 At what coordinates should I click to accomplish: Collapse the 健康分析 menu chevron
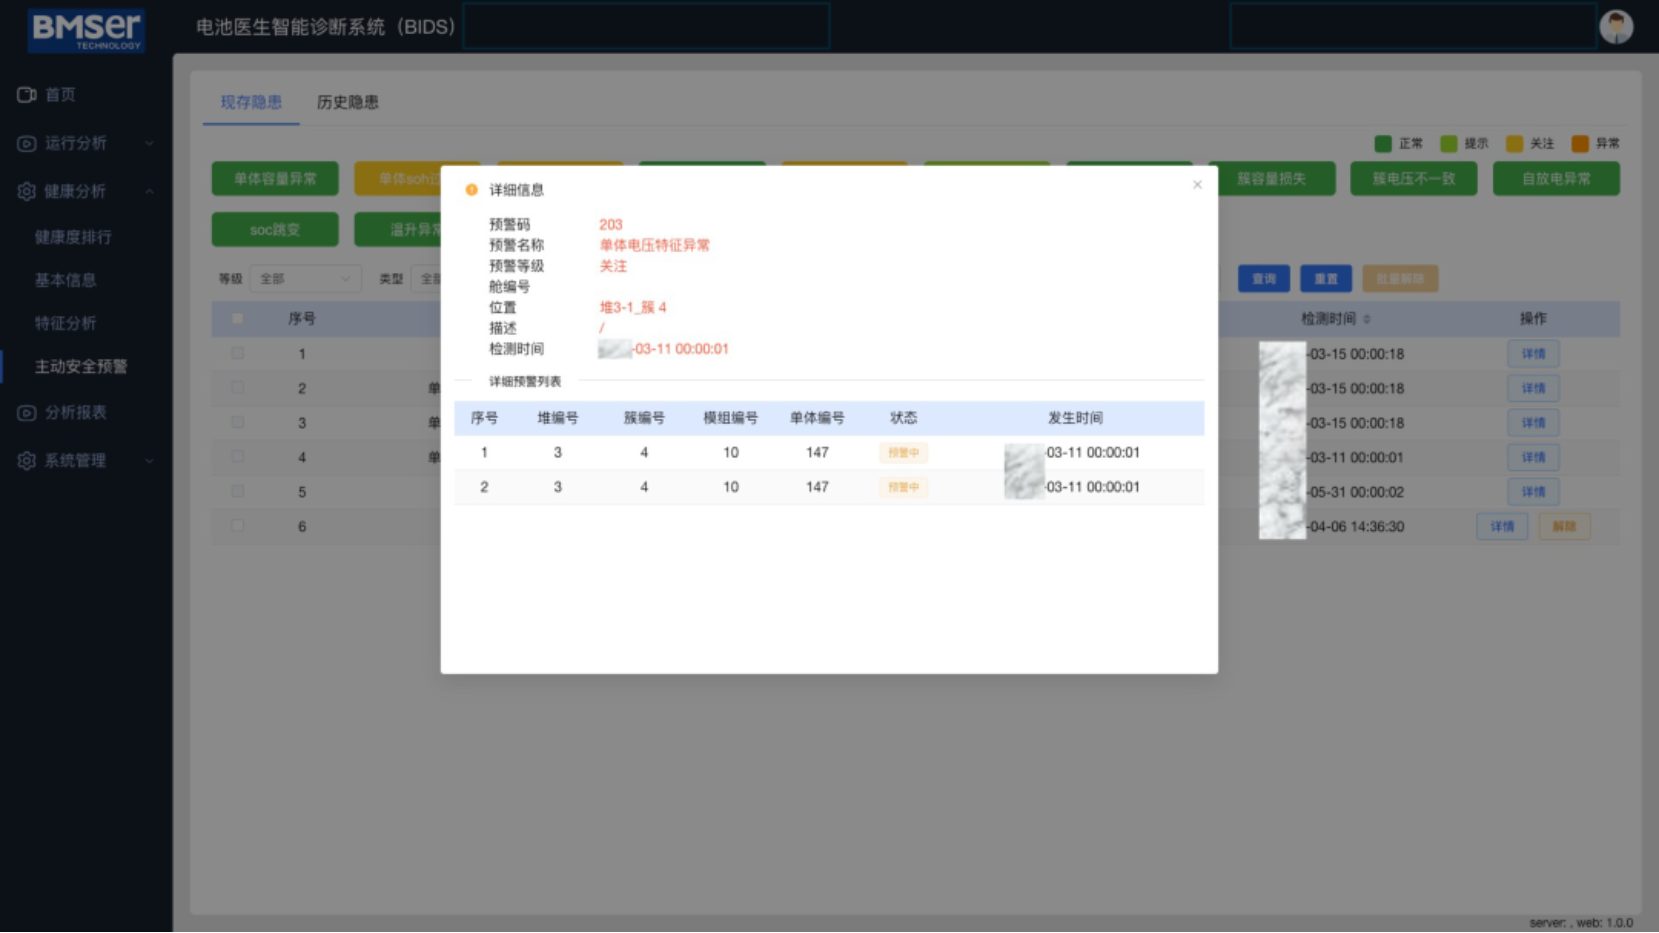pos(149,191)
